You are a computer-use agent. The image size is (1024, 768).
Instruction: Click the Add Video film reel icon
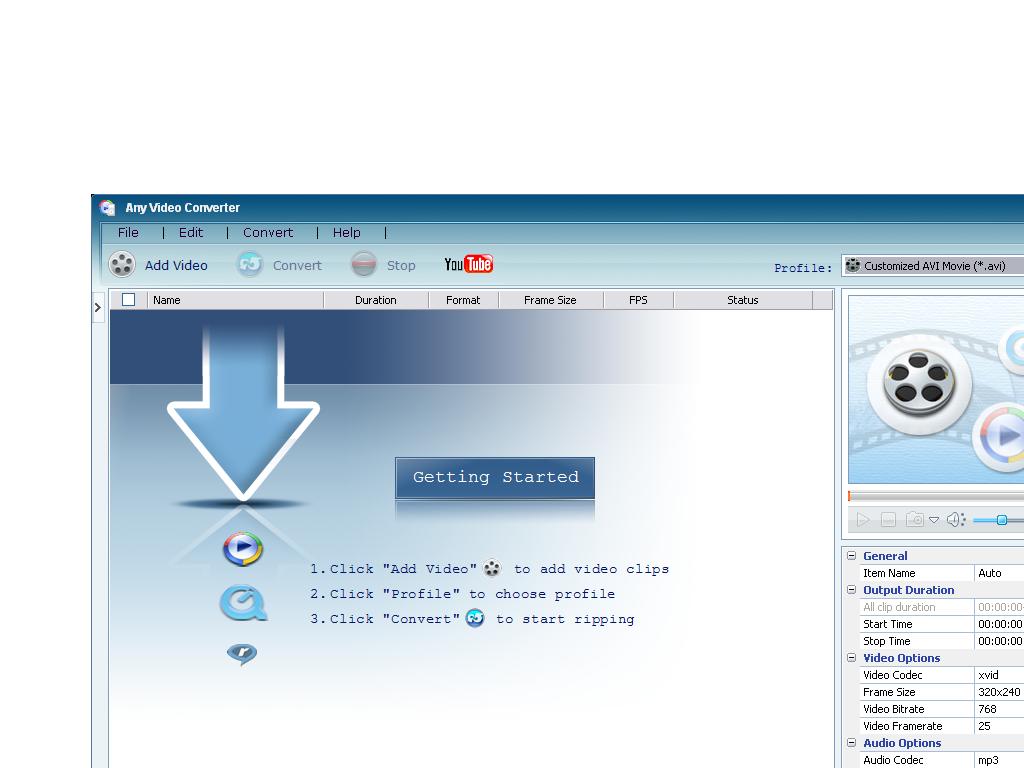pos(122,264)
